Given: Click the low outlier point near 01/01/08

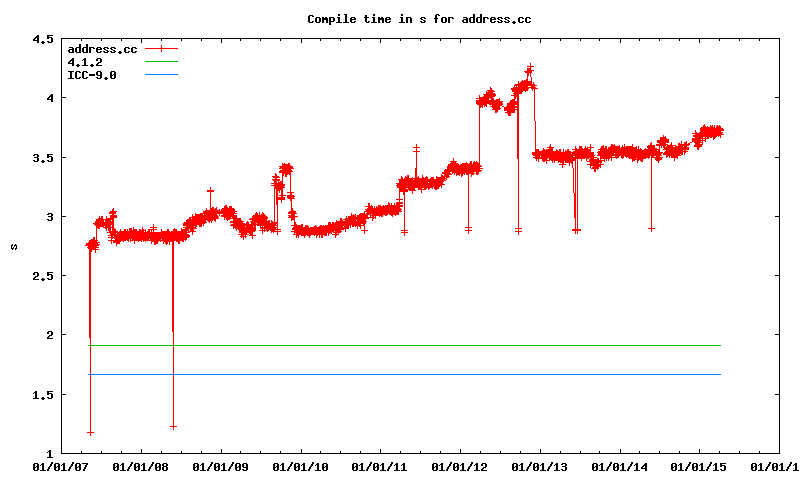Looking at the screenshot, I should tap(173, 427).
